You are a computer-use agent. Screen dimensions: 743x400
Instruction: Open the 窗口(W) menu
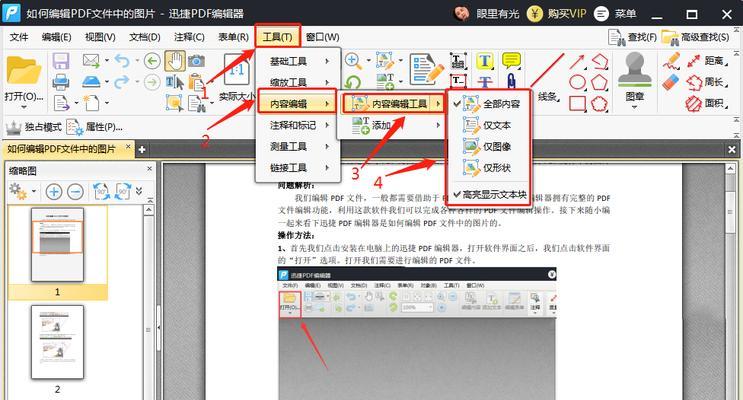pos(323,37)
